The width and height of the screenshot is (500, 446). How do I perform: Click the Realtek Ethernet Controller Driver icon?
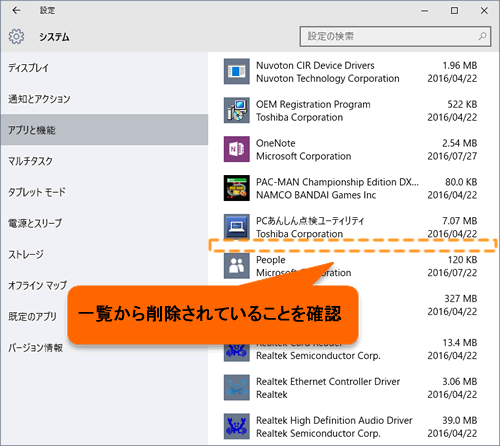tap(237, 387)
